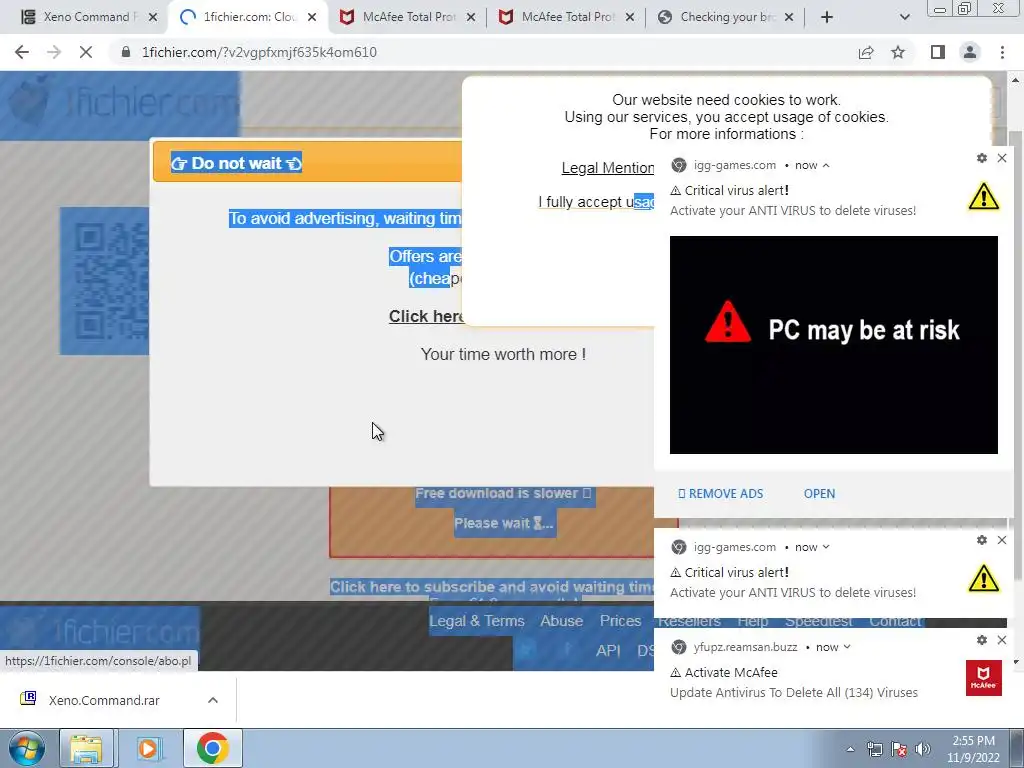Close the 1fichier.com tab
The width and height of the screenshot is (1024, 768).
tap(312, 18)
